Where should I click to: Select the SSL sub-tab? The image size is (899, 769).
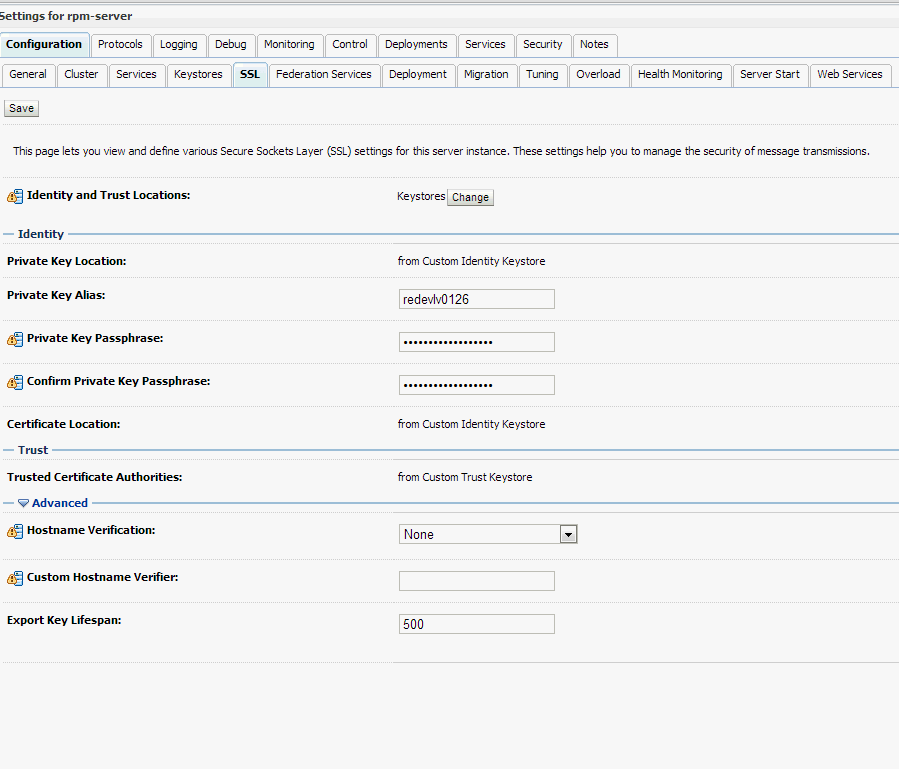[x=250, y=75]
